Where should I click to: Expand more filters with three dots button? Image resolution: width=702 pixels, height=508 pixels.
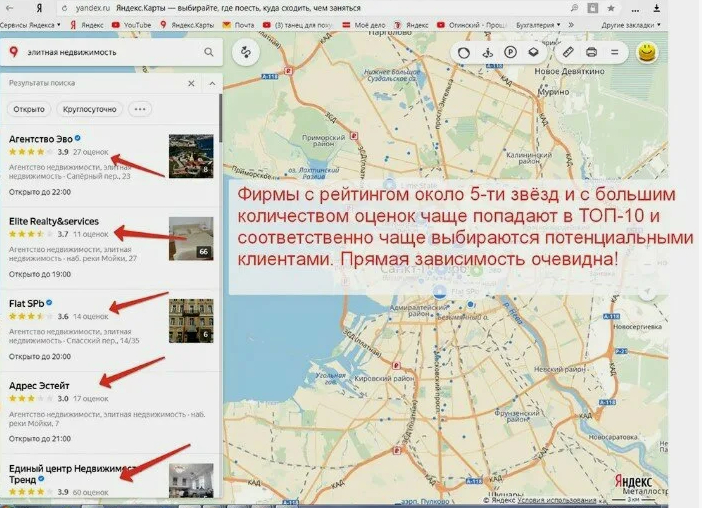coord(139,109)
